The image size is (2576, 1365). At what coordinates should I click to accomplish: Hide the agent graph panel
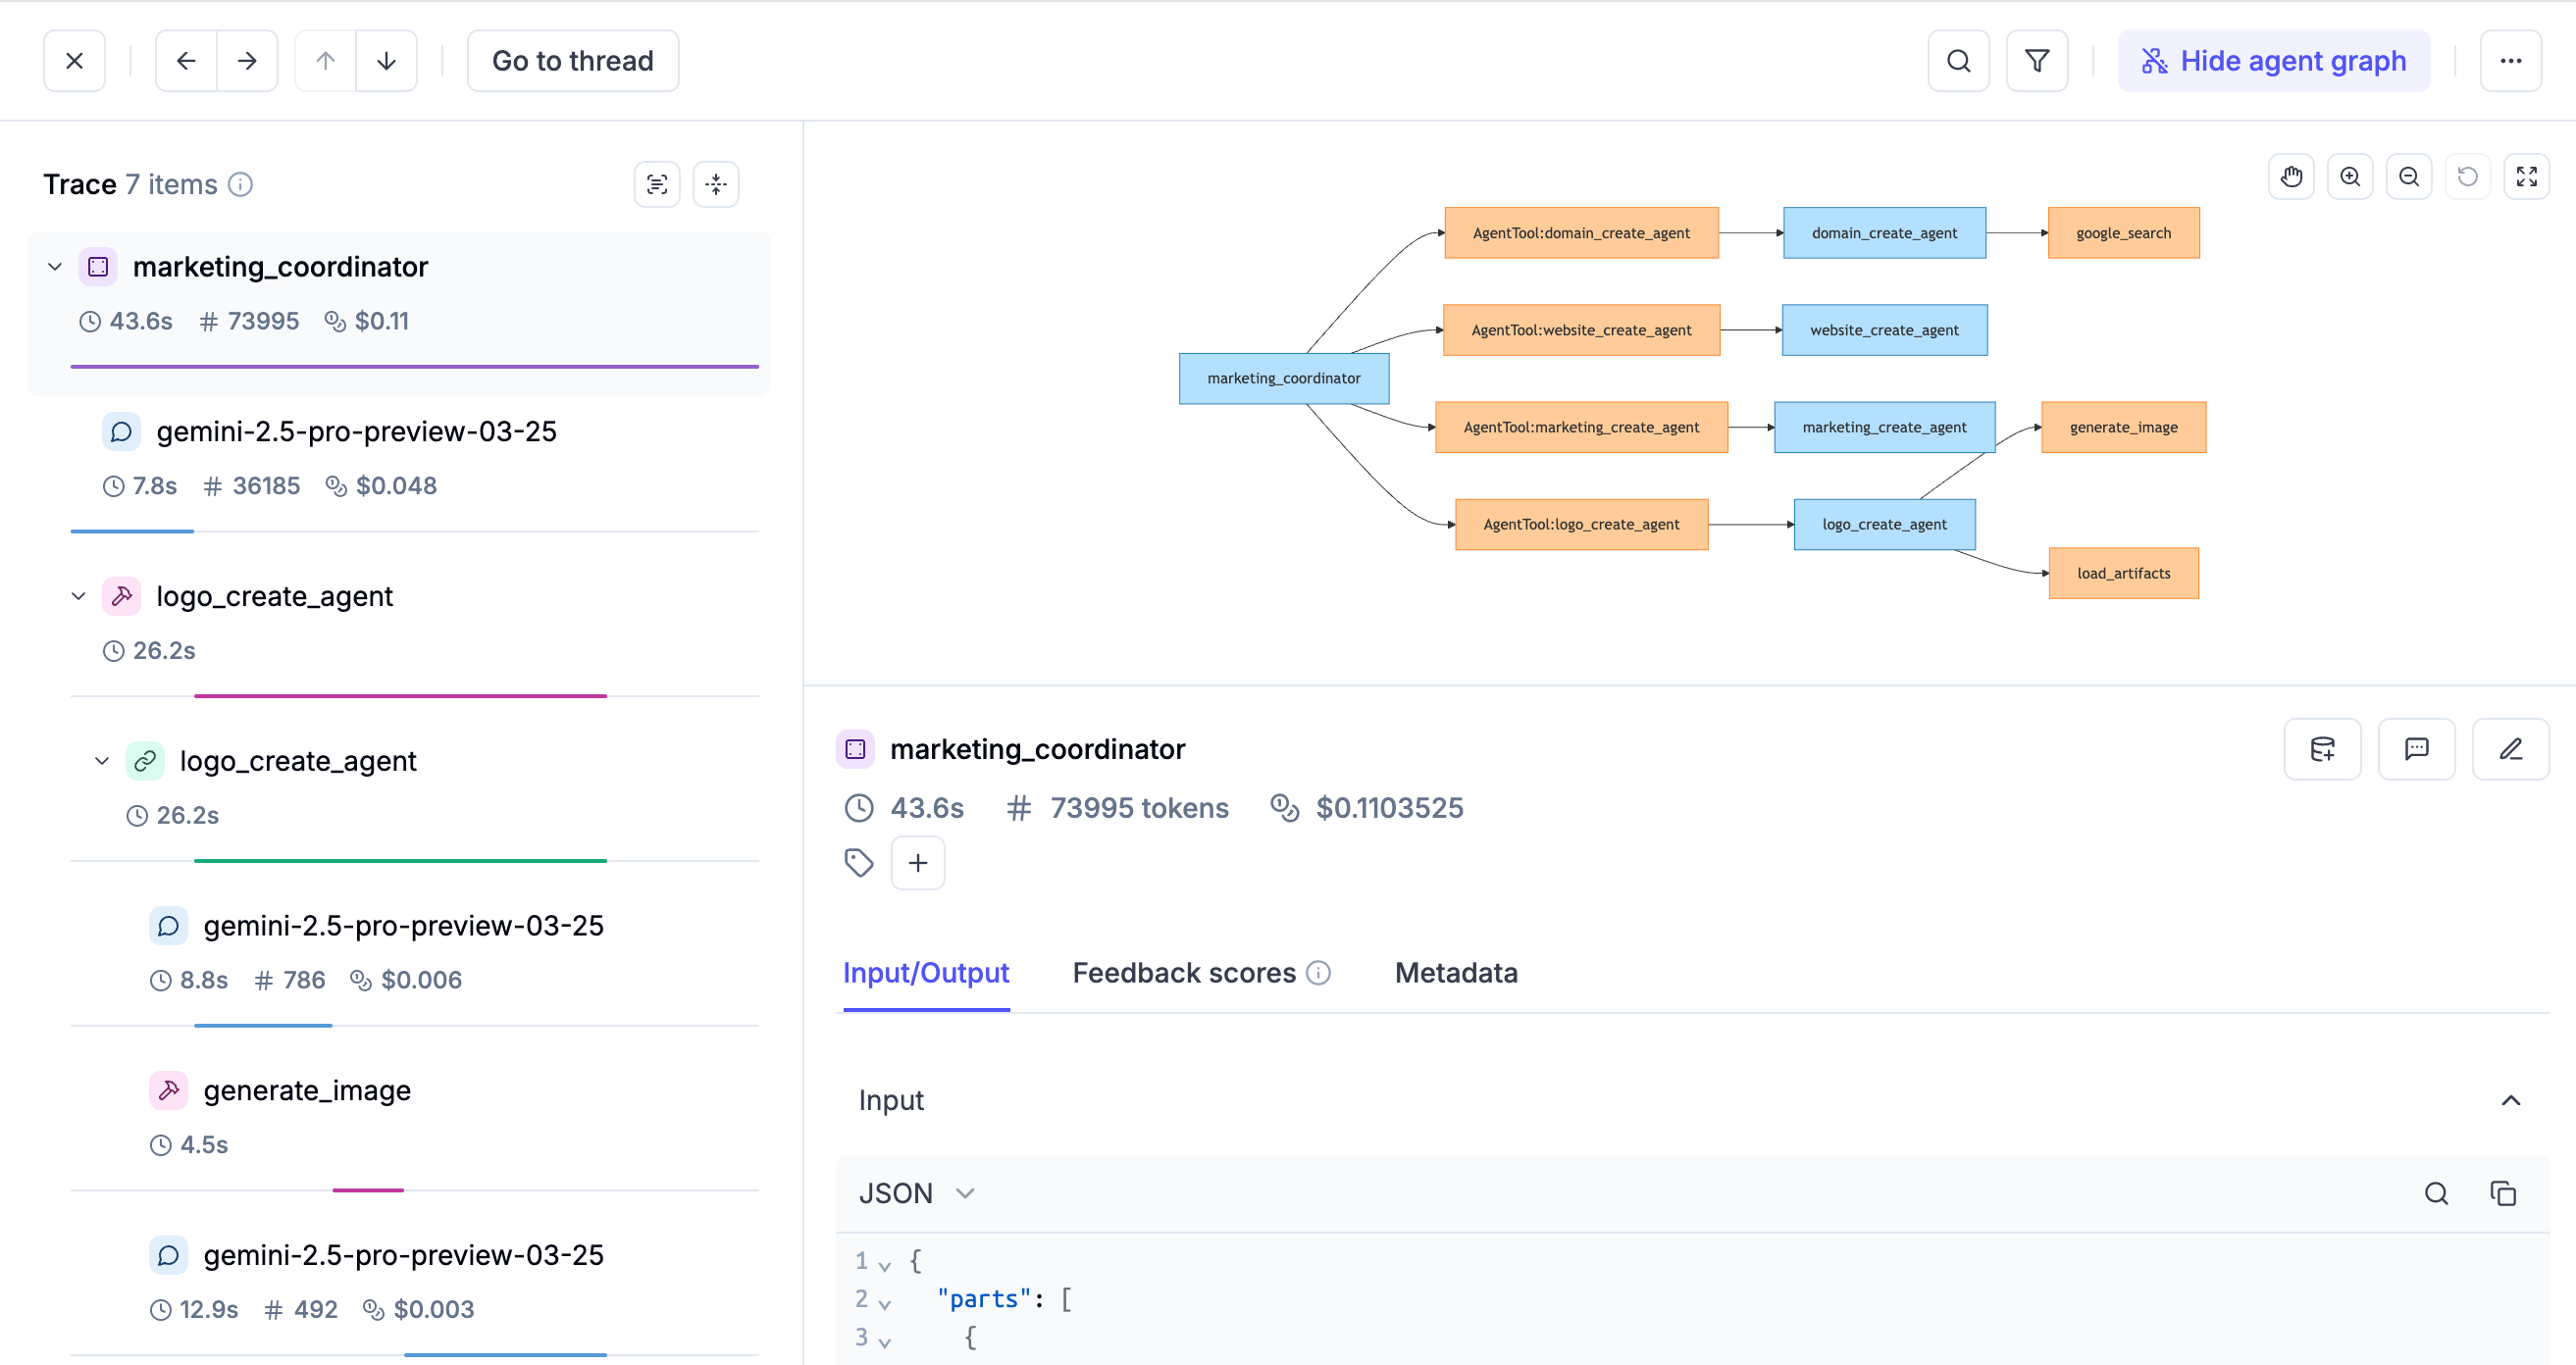2272,60
